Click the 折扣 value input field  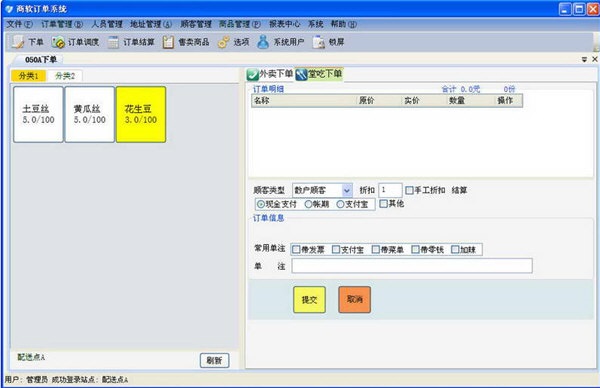390,190
